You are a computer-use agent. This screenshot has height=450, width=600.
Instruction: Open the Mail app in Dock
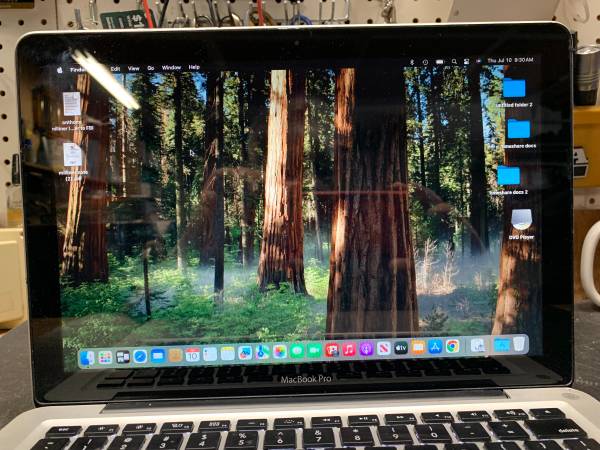pyautogui.click(x=158, y=356)
